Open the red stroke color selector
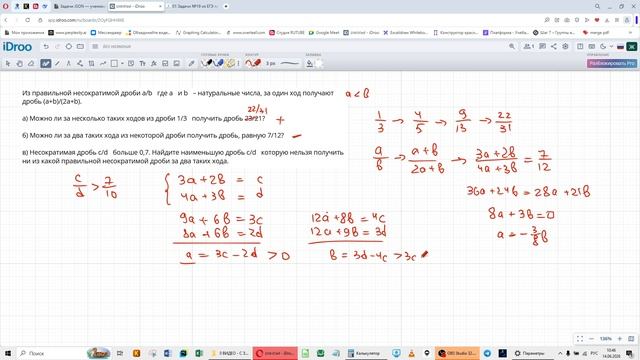Image resolution: width=640 pixels, height=360 pixels. tap(253, 63)
